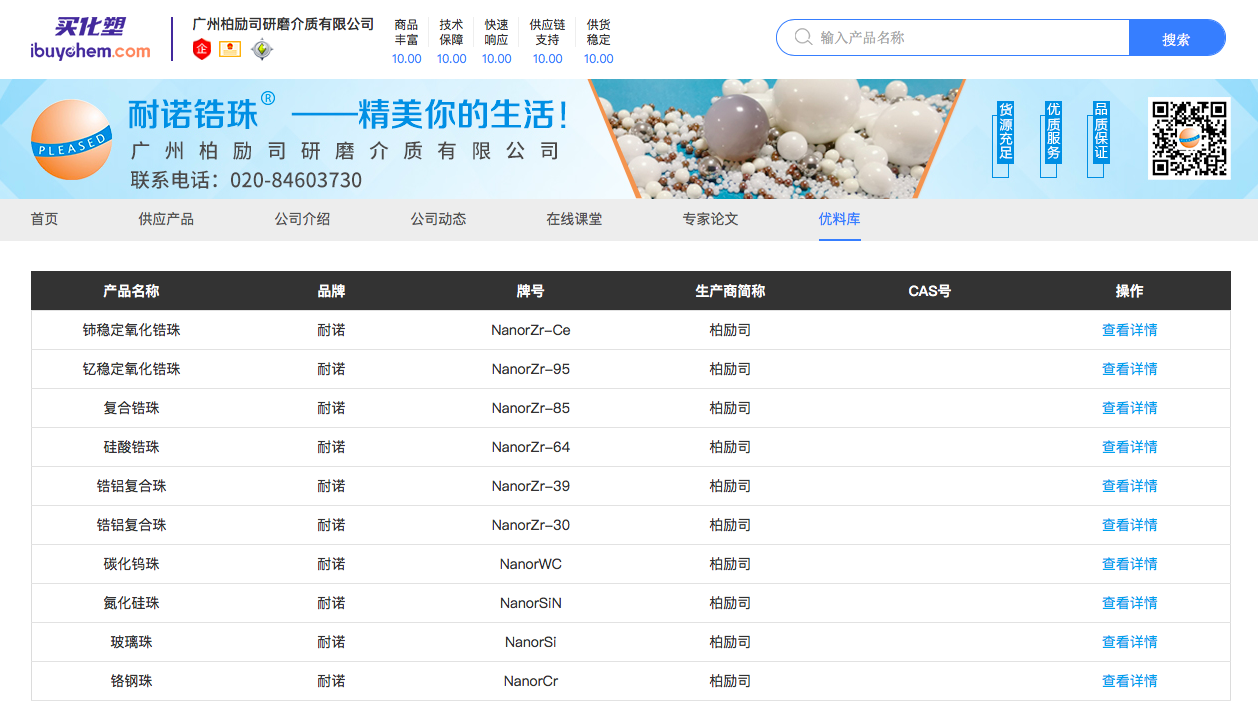Click grade code NanorSiN
Image resolution: width=1258 pixels, height=728 pixels.
(x=531, y=603)
